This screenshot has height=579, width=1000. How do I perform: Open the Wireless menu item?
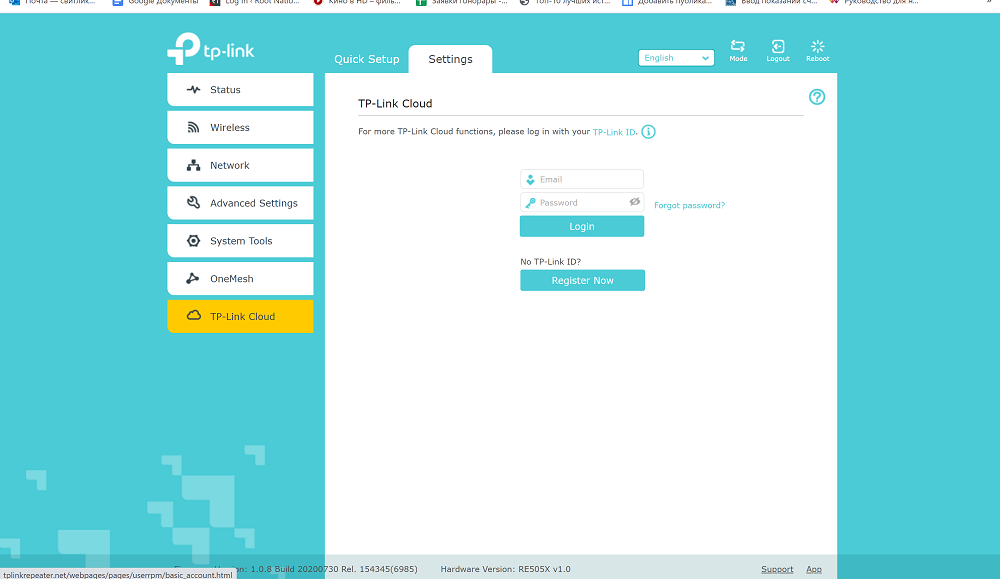(x=240, y=128)
